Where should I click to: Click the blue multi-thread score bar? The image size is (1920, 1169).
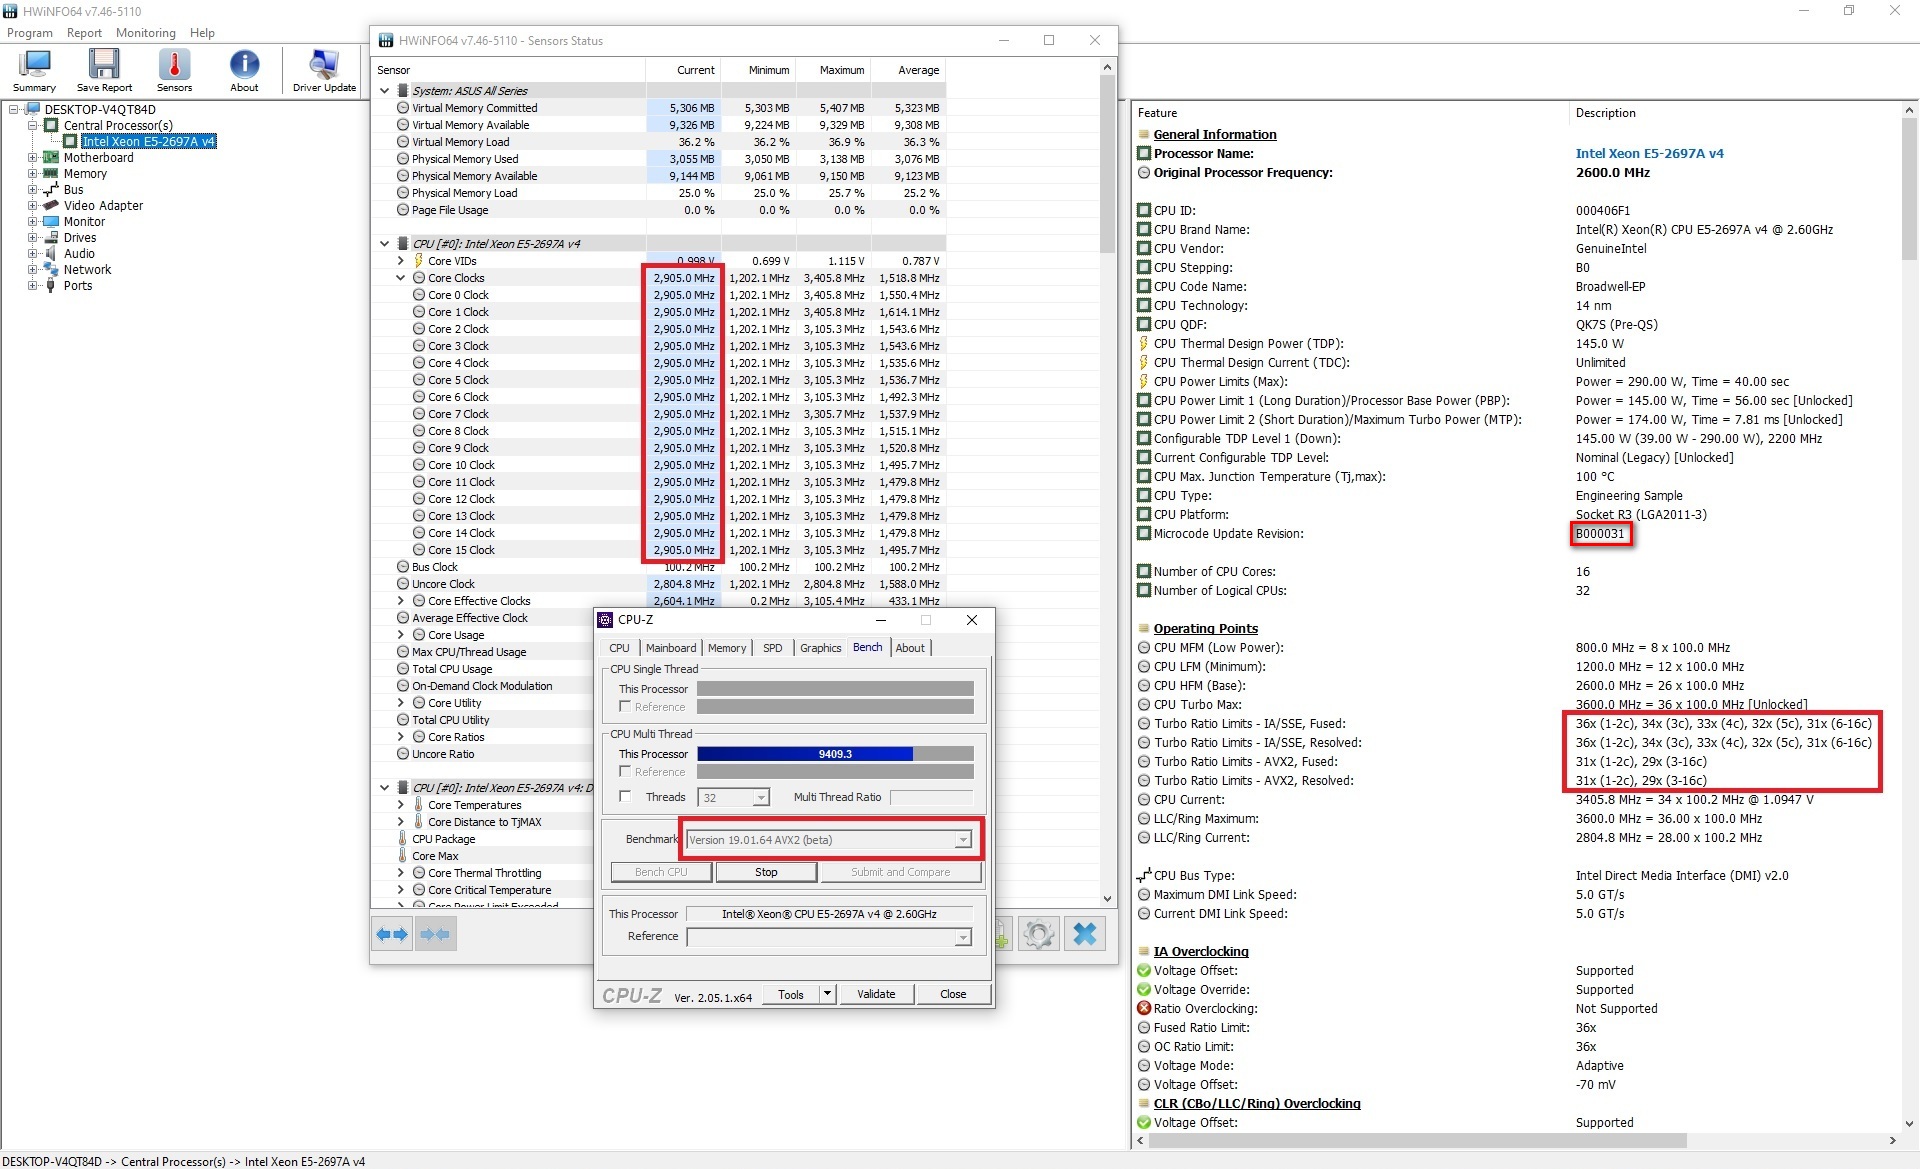click(804, 754)
